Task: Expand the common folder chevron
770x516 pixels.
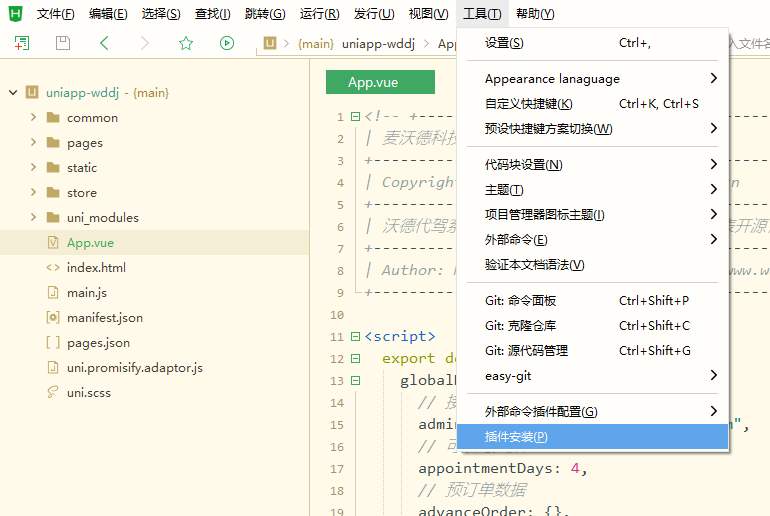Action: point(33,117)
